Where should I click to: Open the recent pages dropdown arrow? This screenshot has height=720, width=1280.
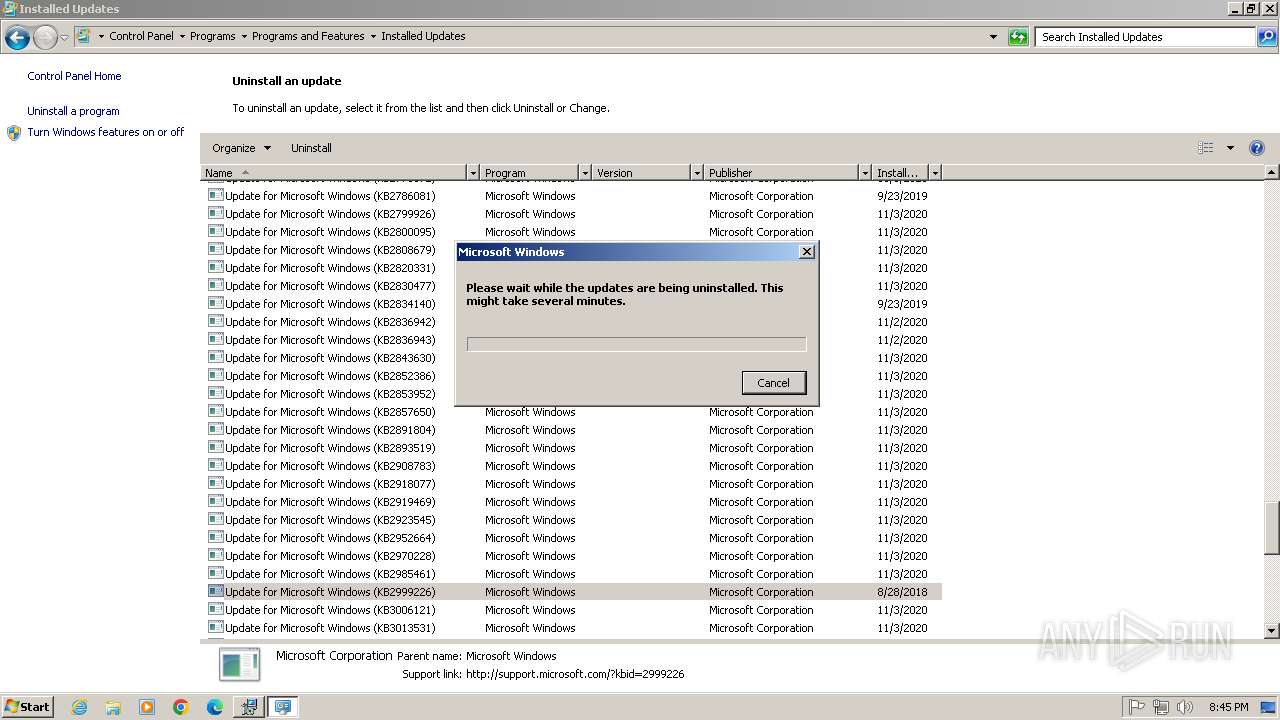[x=65, y=38]
